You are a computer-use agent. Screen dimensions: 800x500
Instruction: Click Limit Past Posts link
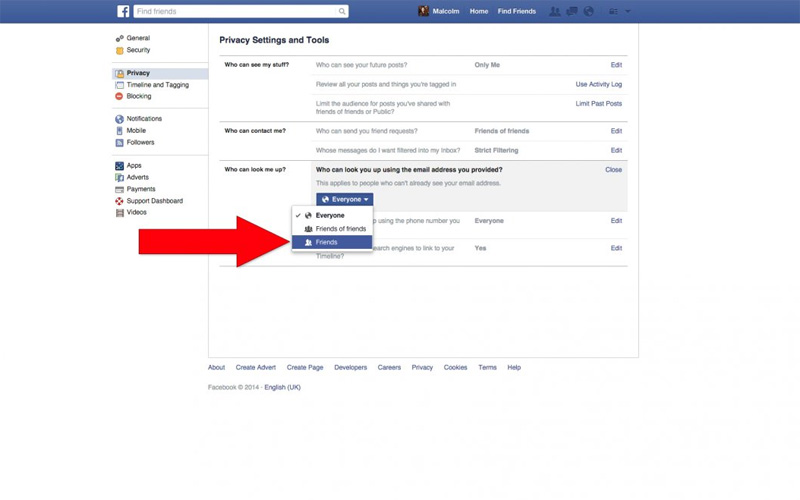598,103
